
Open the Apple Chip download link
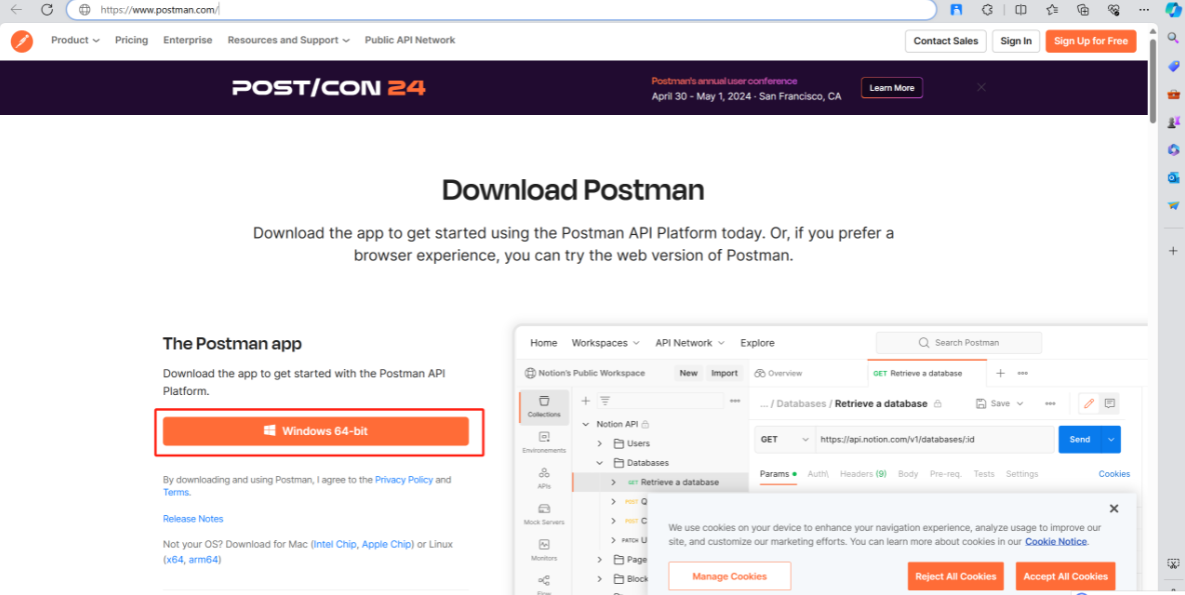386,544
